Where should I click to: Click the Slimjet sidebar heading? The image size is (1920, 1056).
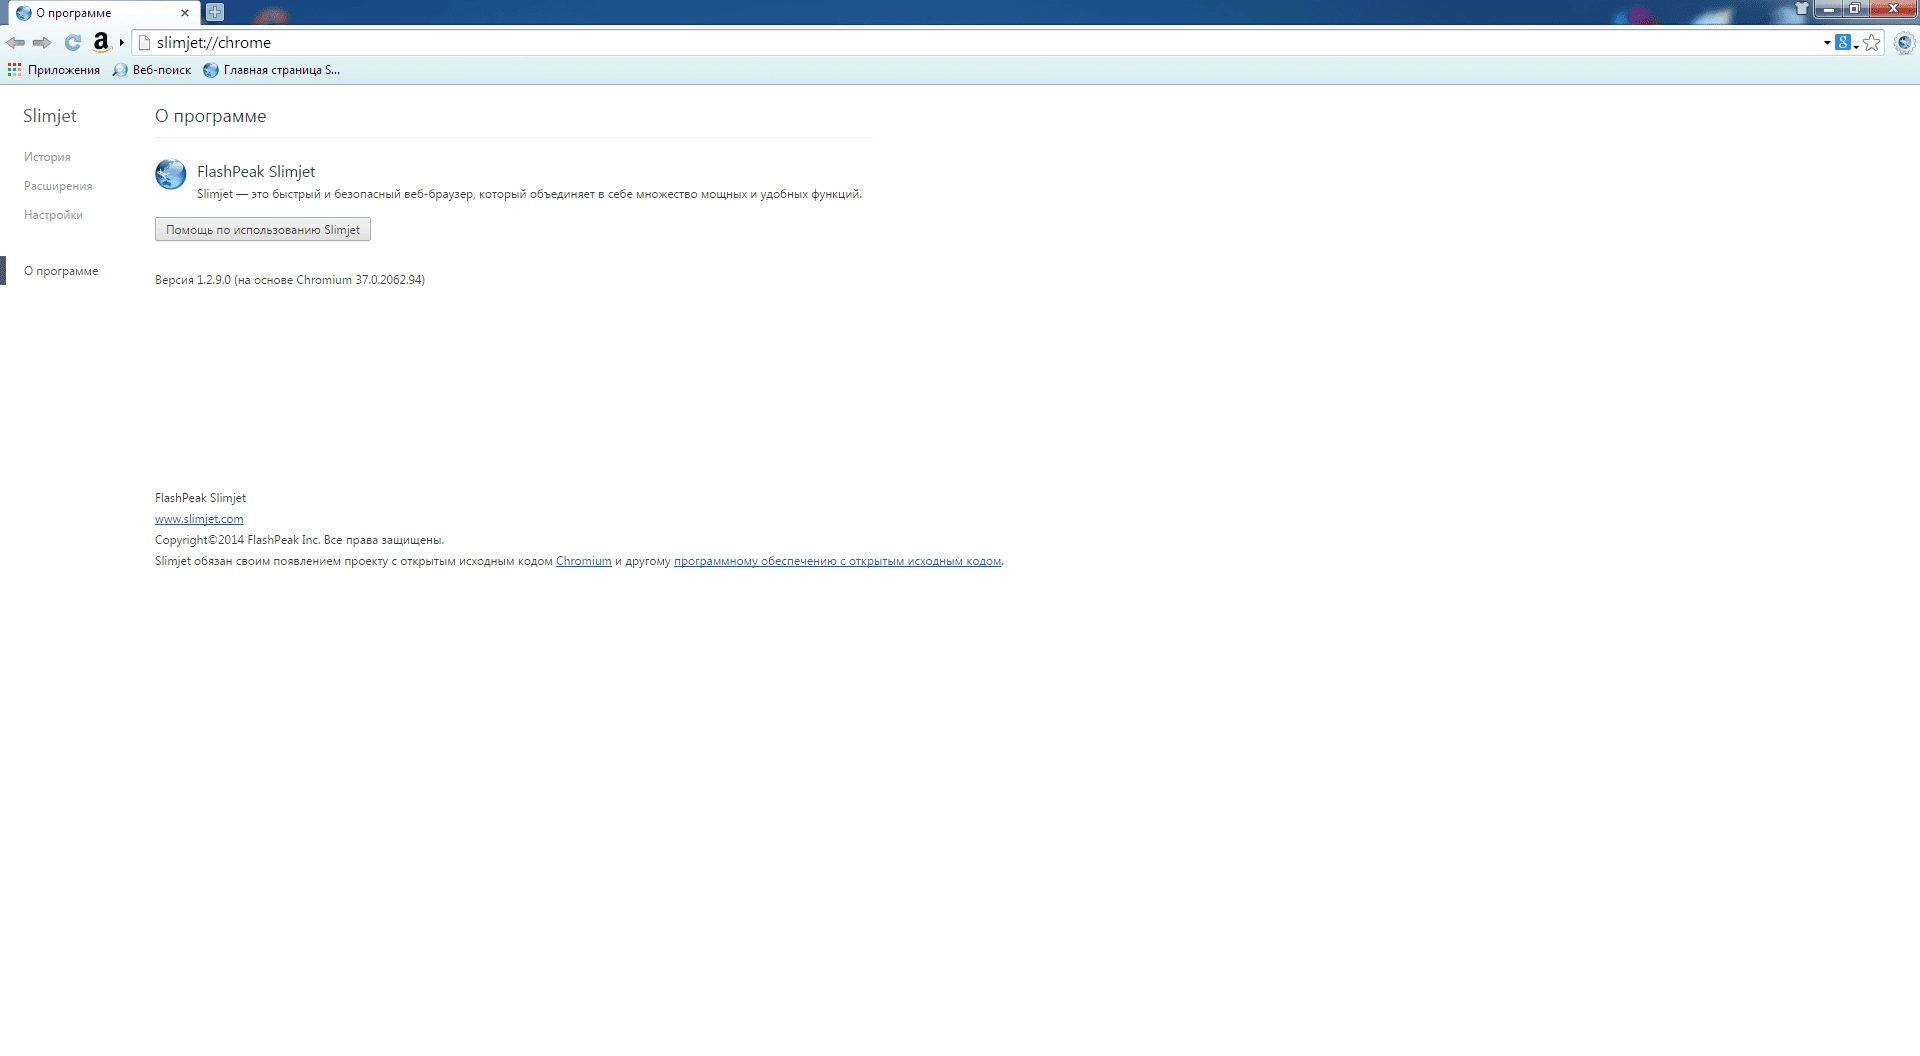(50, 116)
